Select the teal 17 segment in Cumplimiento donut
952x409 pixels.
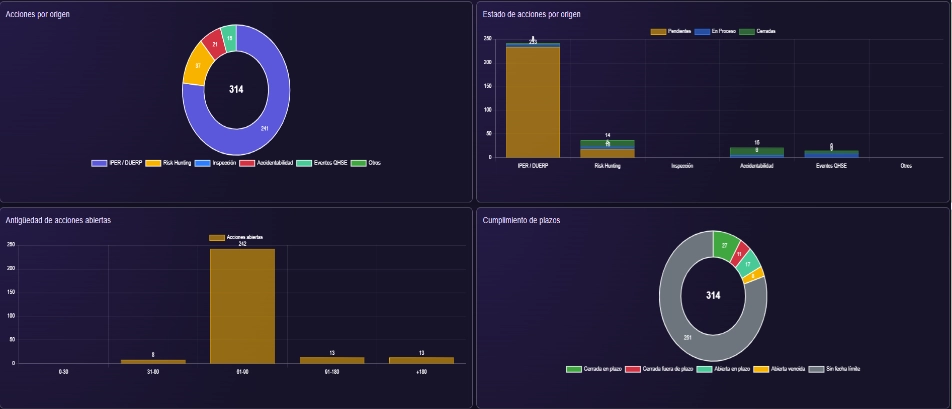[748, 264]
